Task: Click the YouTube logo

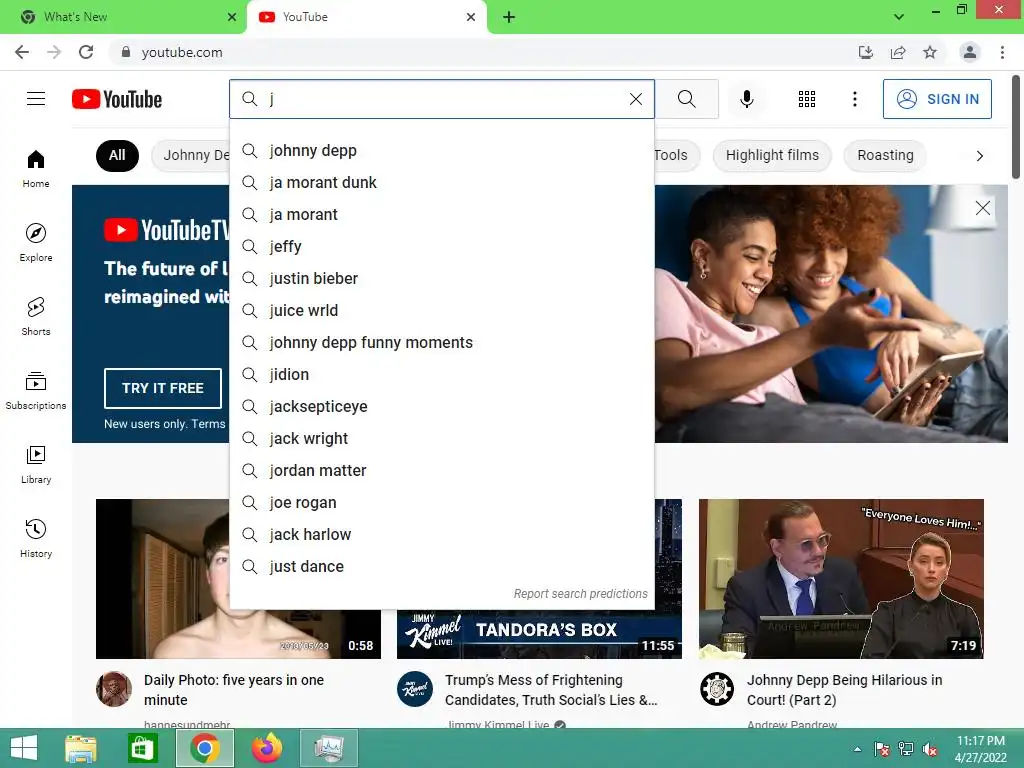Action: click(x=117, y=99)
